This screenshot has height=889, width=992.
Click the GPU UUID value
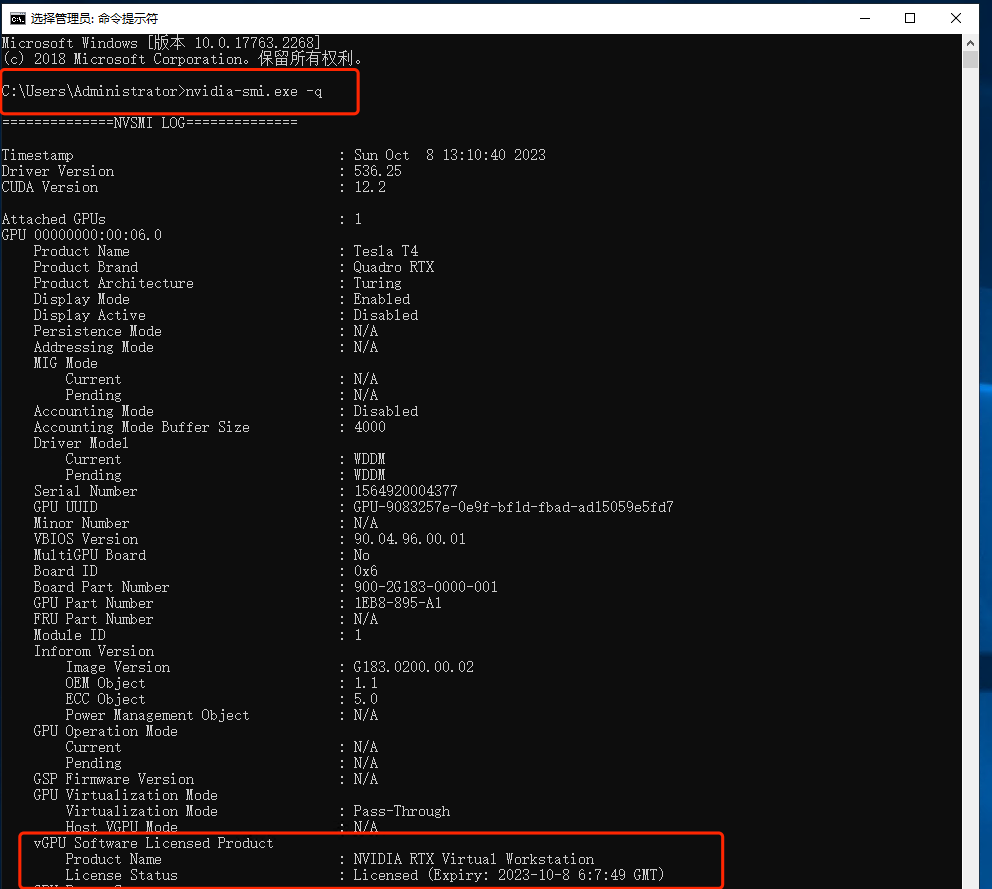[x=514, y=507]
